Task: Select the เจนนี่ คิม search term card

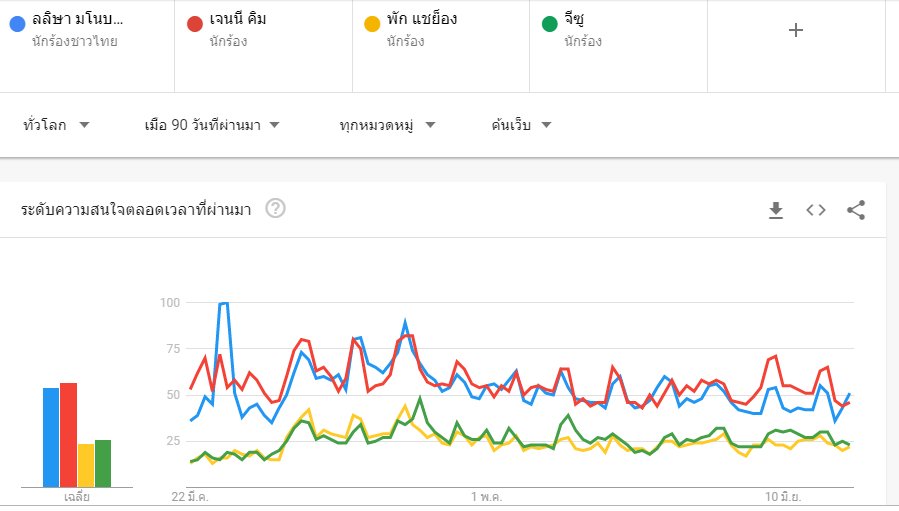Action: (264, 30)
